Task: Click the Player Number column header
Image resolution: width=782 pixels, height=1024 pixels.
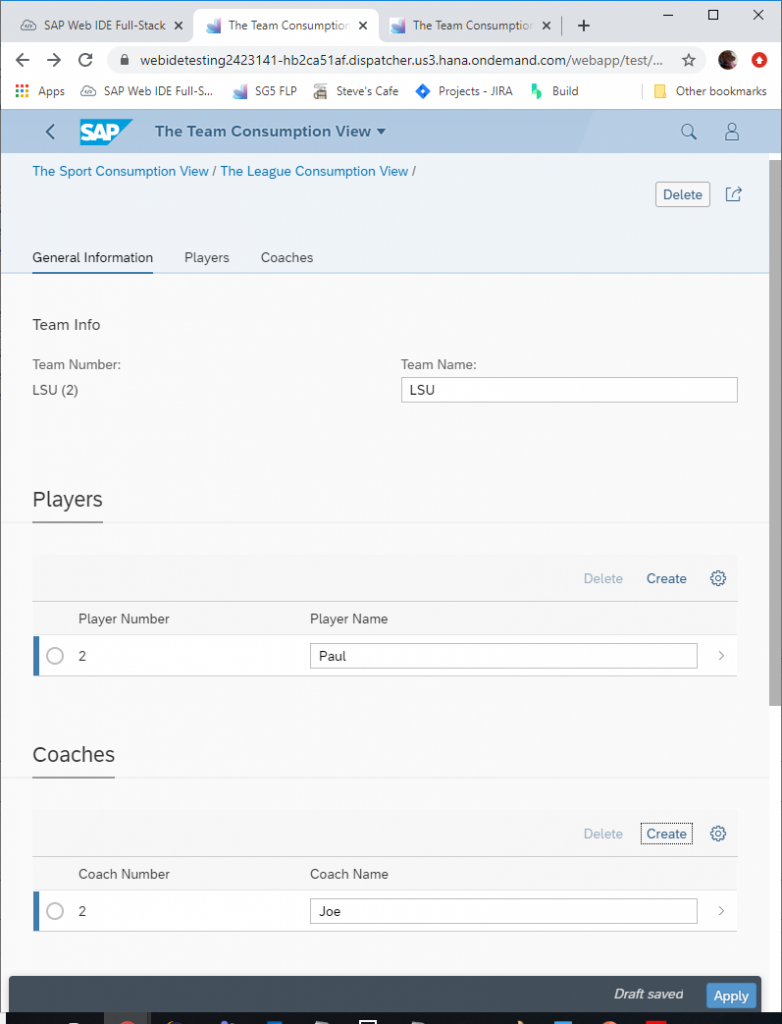Action: (x=123, y=618)
